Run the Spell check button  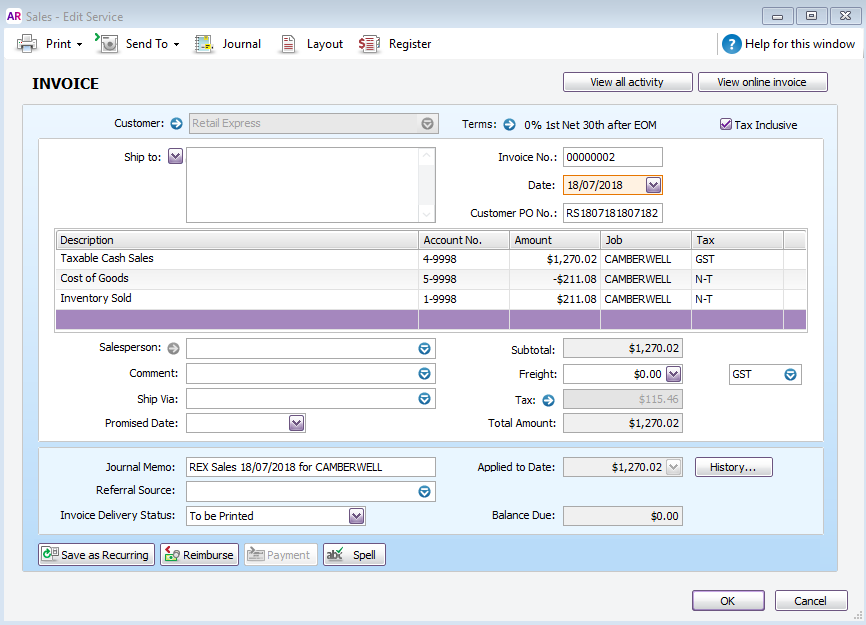(354, 554)
